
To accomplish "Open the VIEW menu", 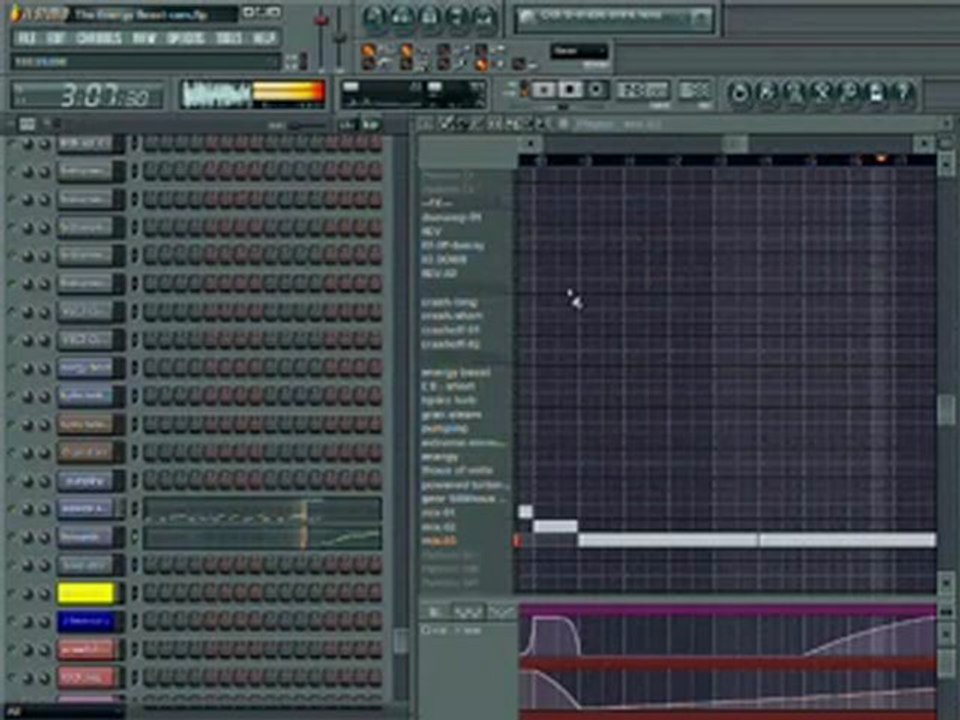I will pyautogui.click(x=144, y=39).
